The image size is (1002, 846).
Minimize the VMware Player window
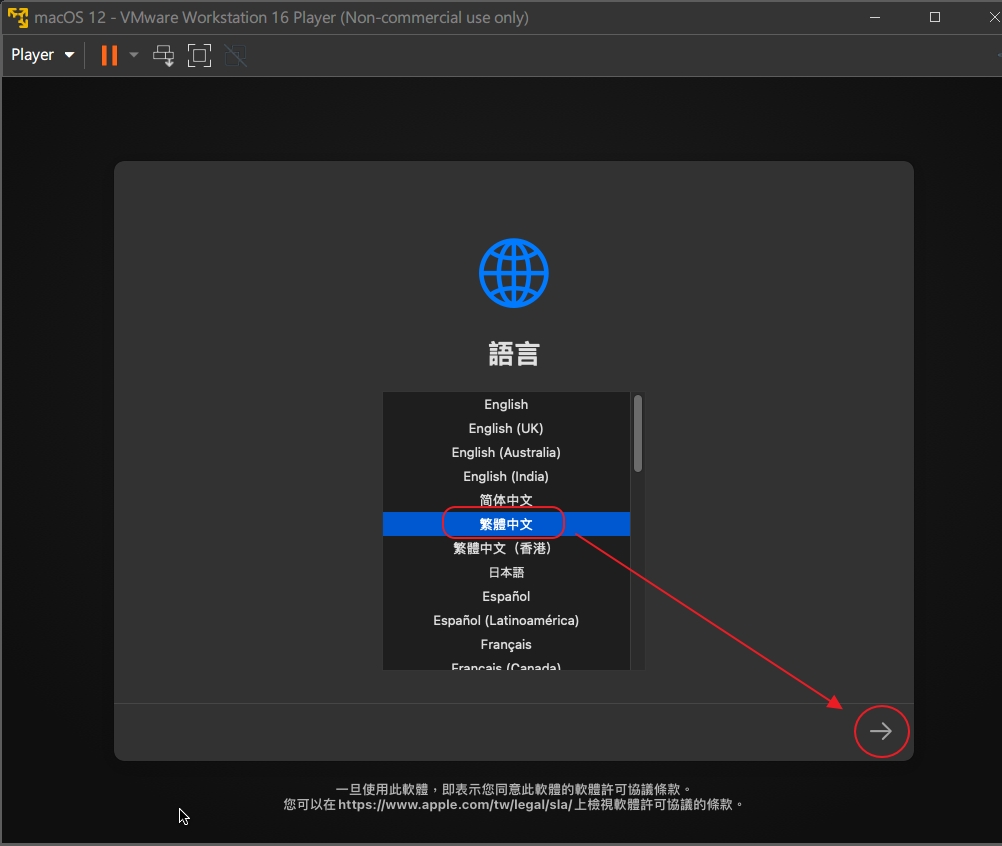pyautogui.click(x=875, y=17)
